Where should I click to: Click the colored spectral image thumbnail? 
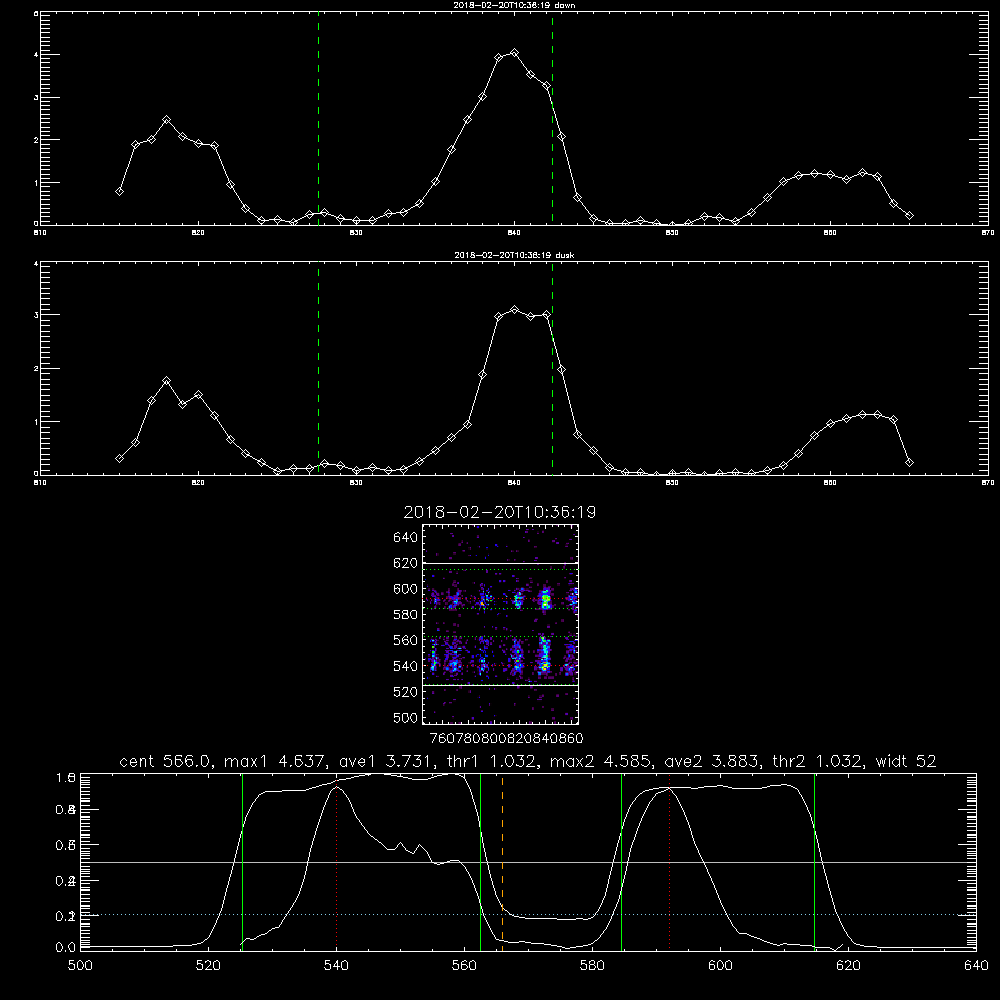coord(501,624)
